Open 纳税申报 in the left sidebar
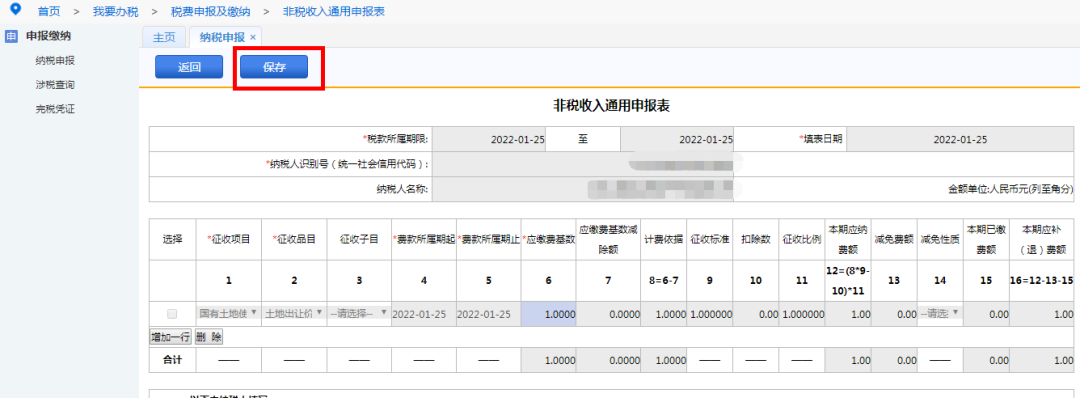The image size is (1080, 398). [x=55, y=61]
